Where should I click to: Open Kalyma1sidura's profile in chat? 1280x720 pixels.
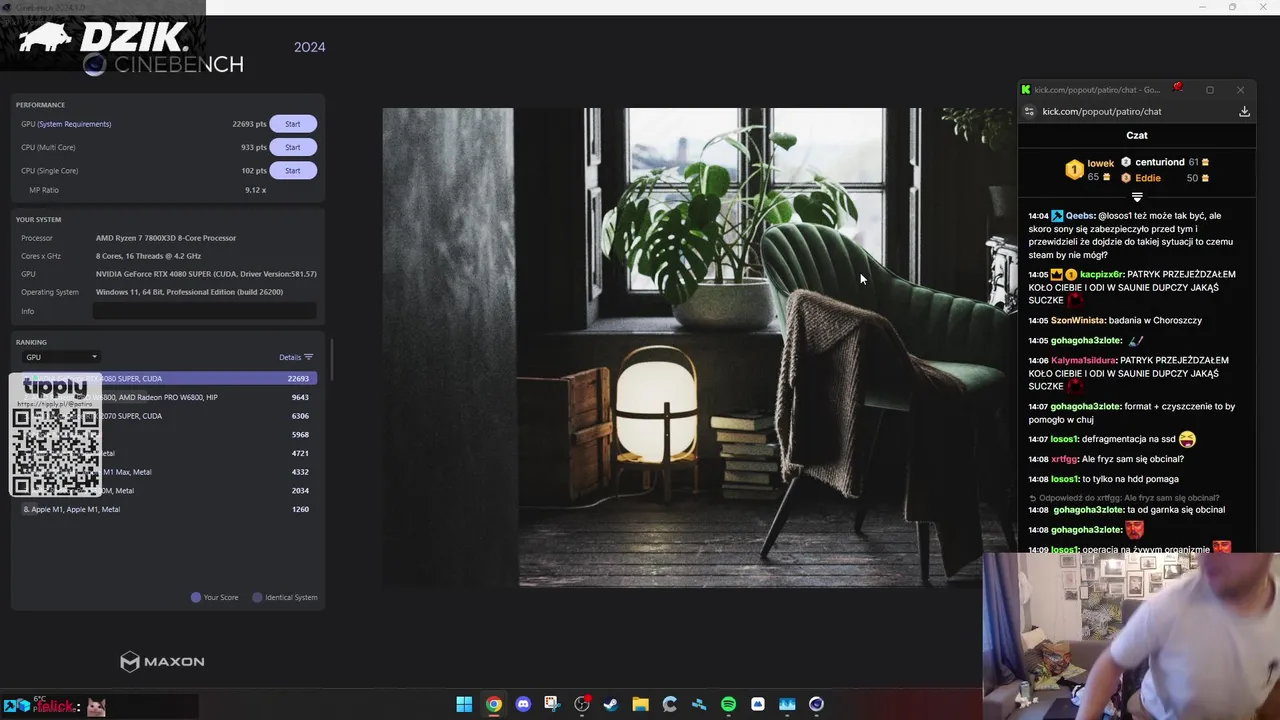point(1084,360)
